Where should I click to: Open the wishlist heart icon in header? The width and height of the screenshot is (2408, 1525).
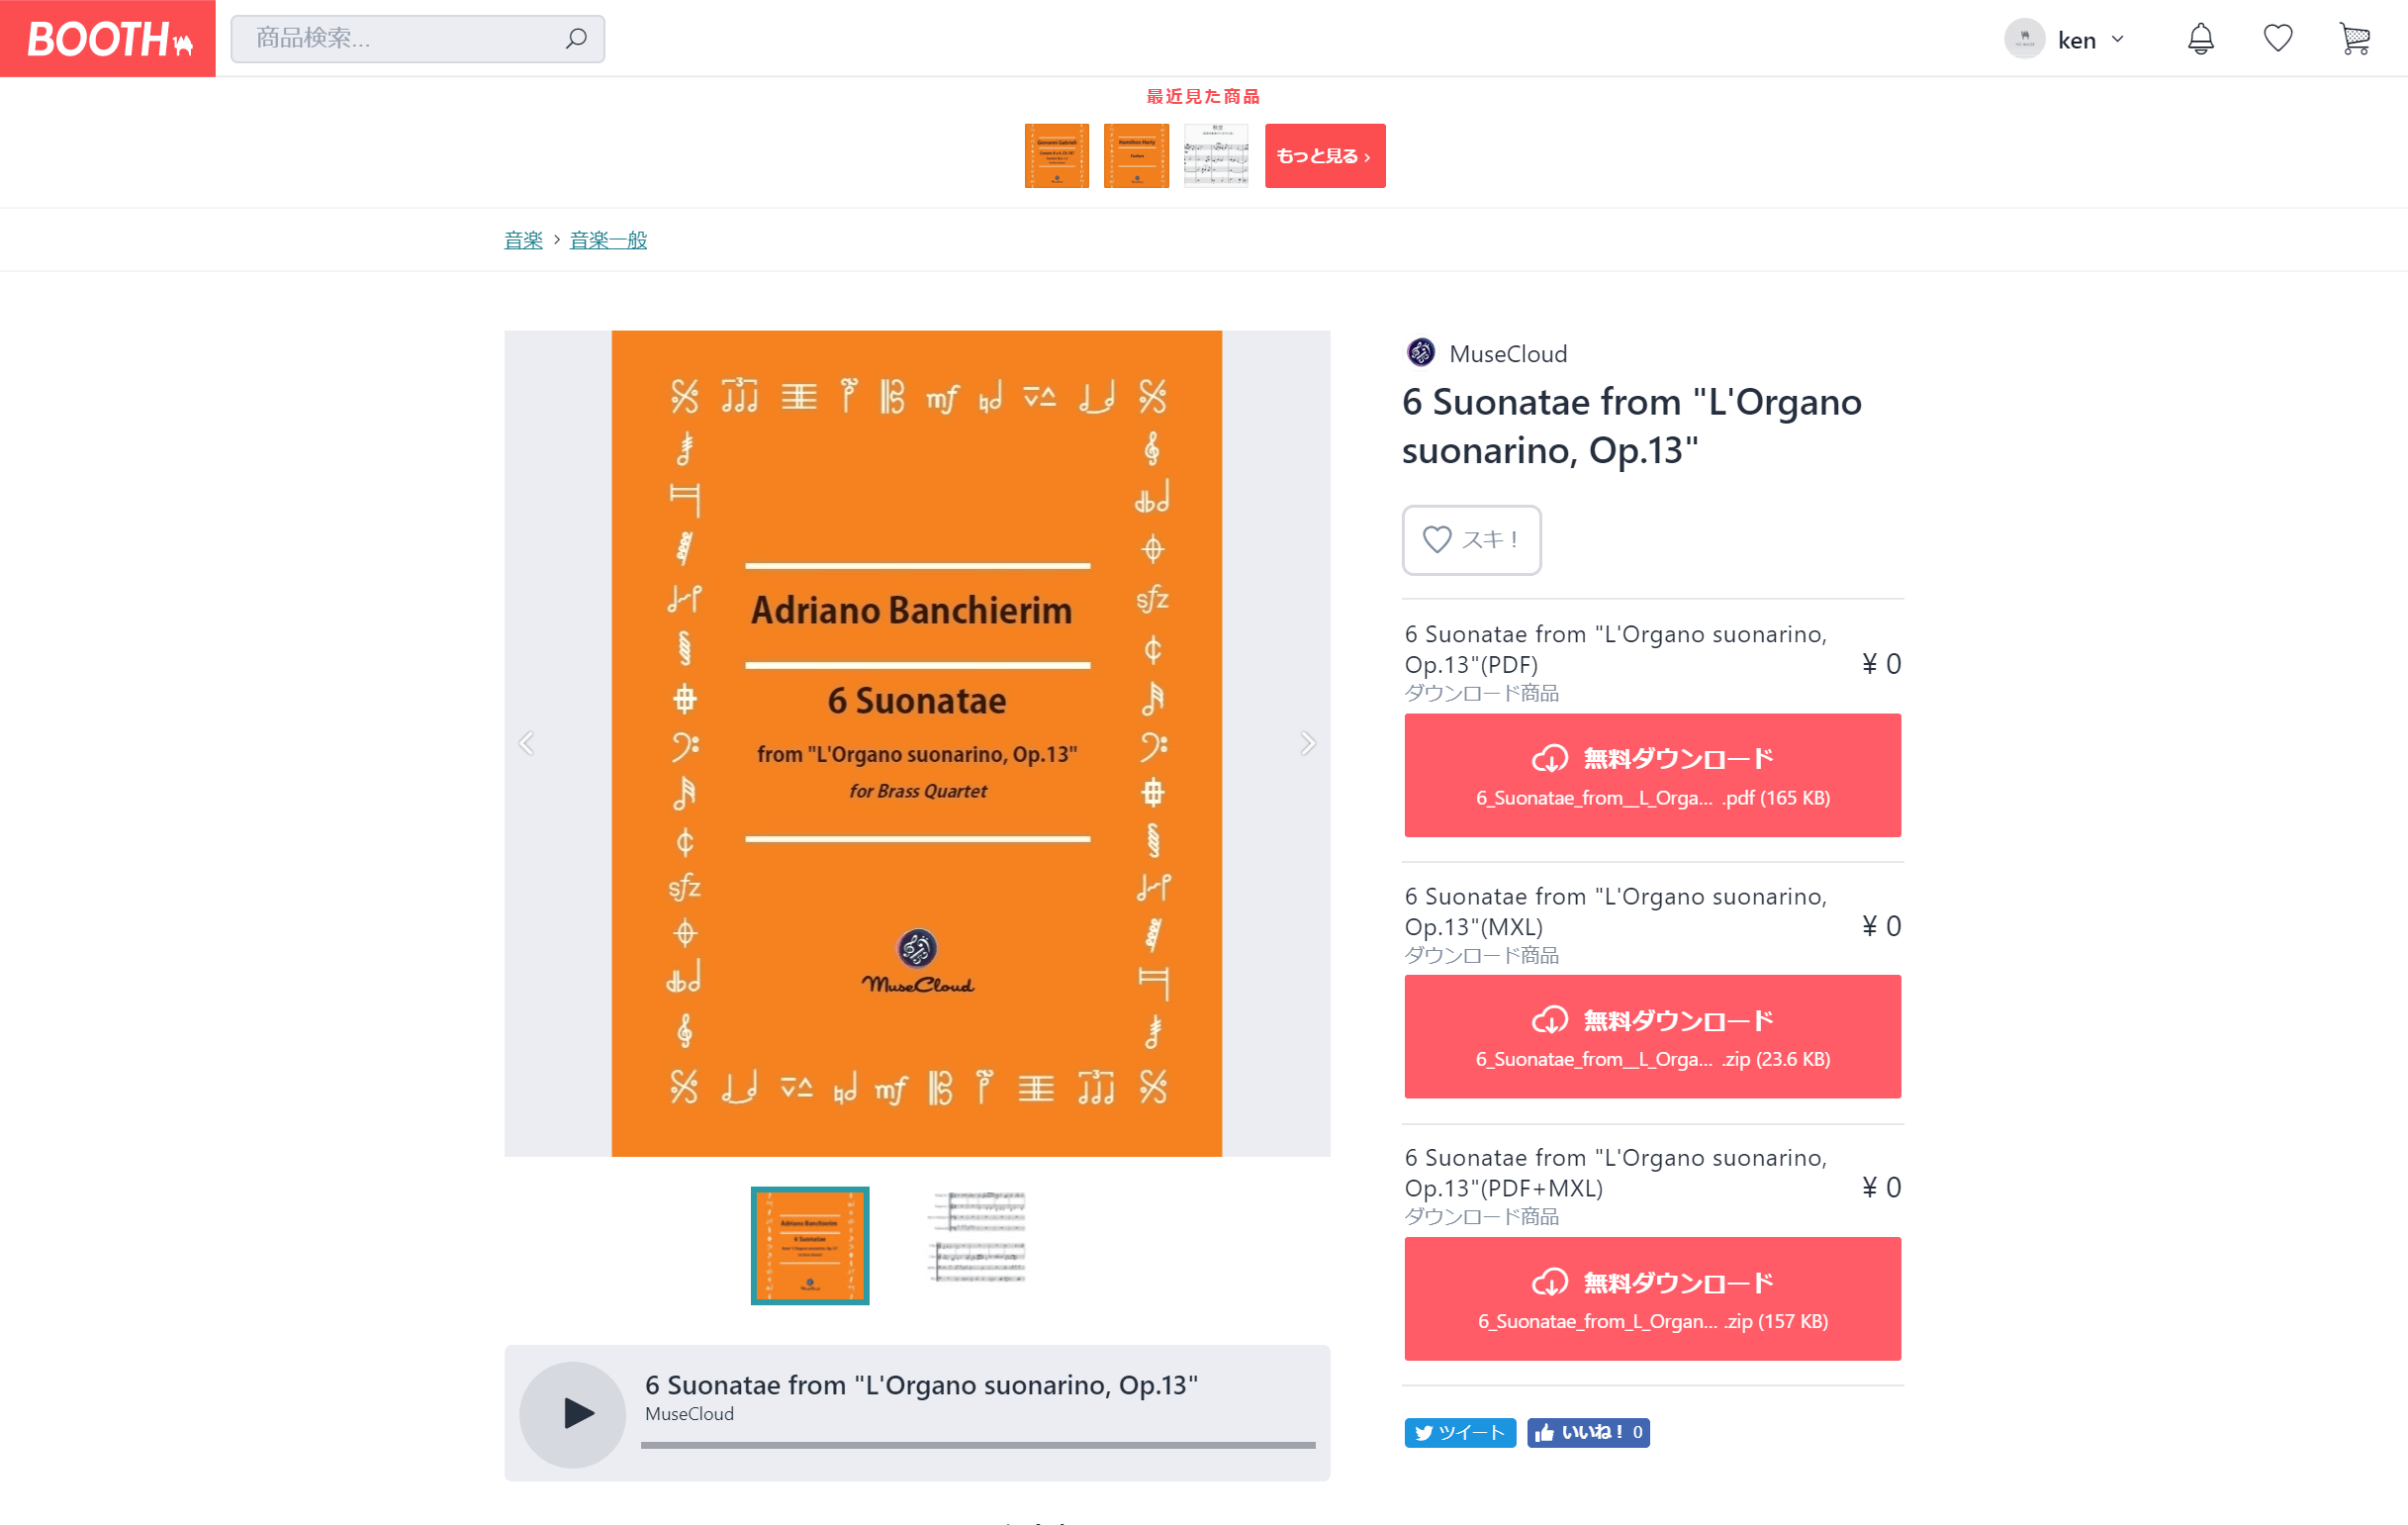point(2277,39)
